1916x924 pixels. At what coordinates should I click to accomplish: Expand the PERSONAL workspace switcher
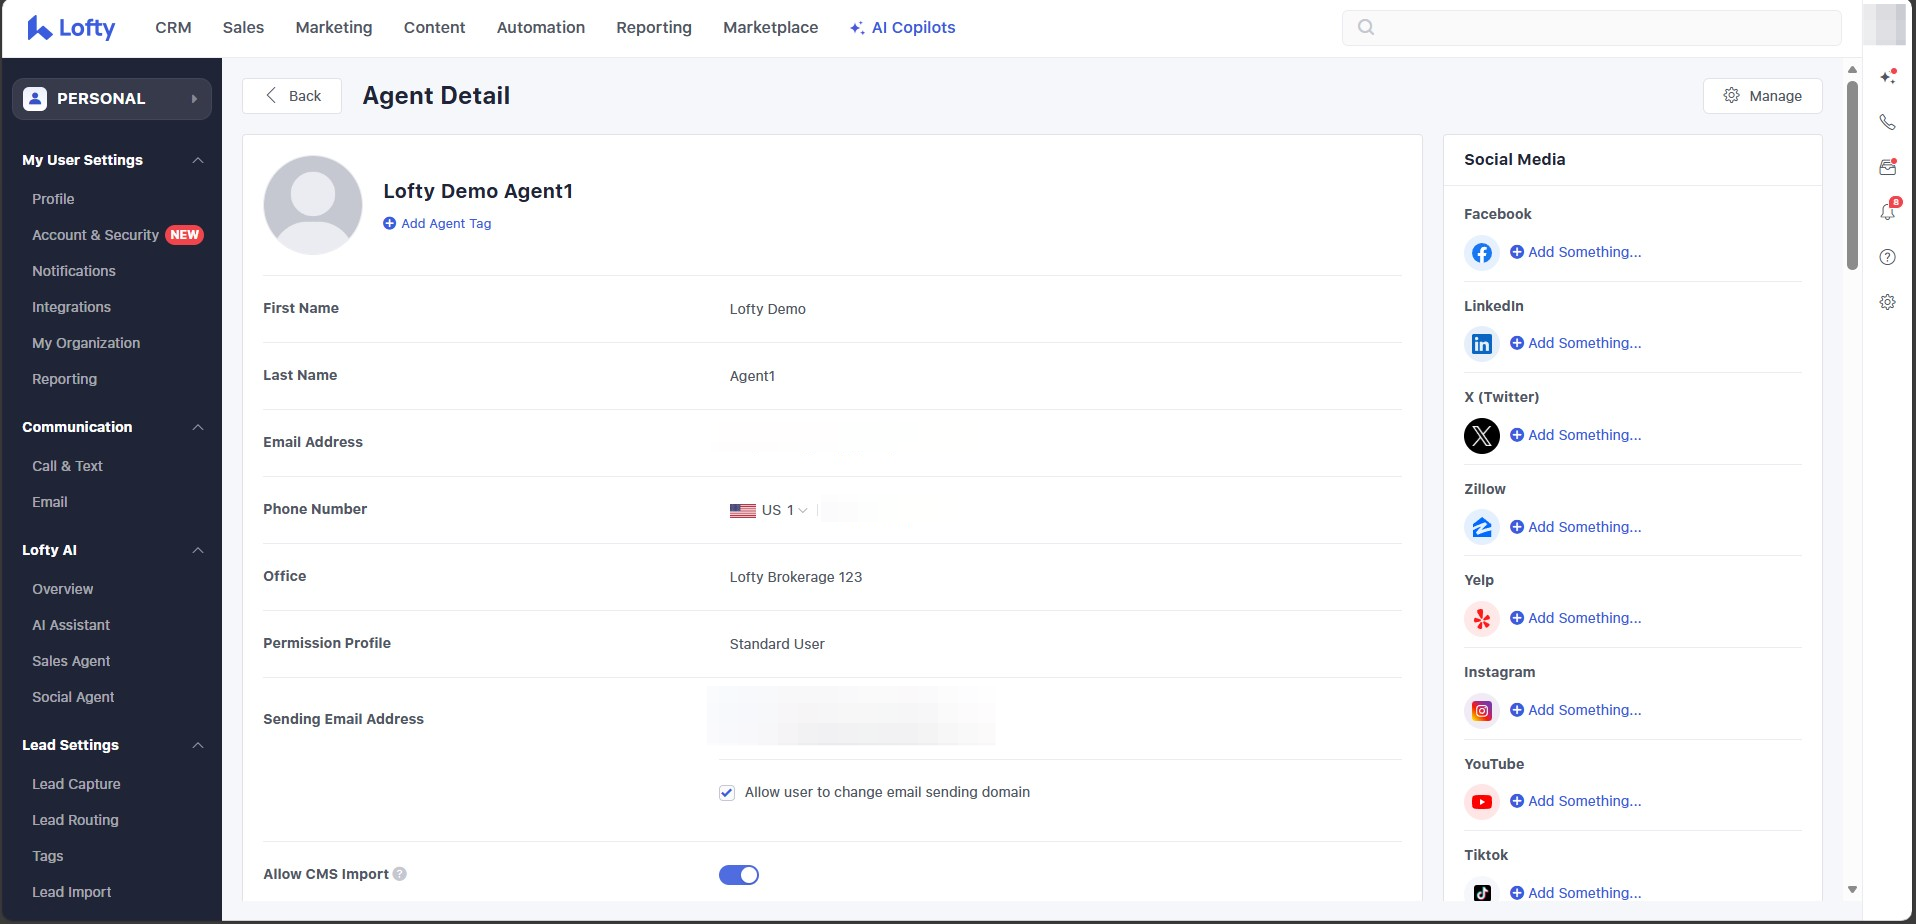coord(112,99)
